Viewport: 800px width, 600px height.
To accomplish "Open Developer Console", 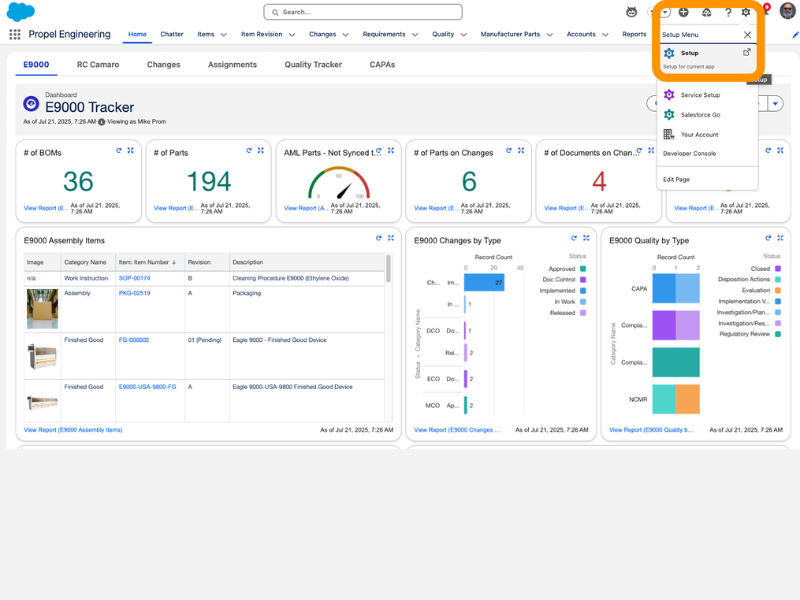I will (689, 154).
